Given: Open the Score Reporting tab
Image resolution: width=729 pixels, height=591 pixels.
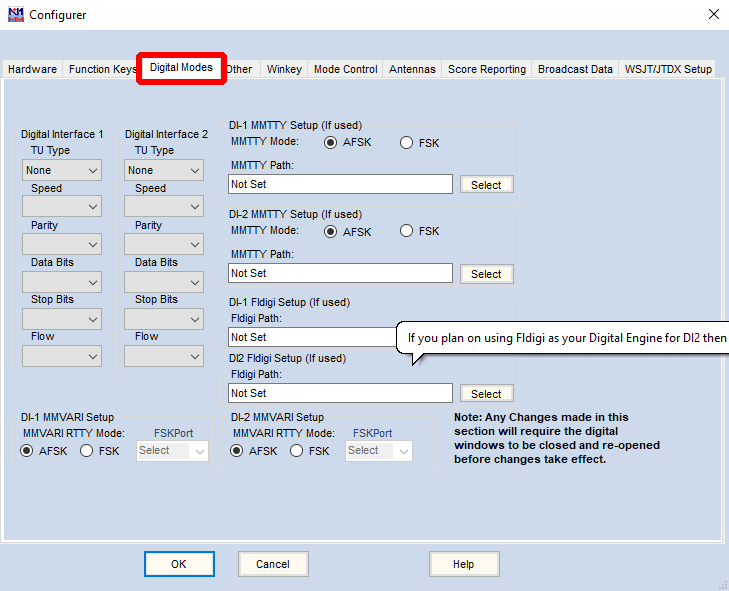Looking at the screenshot, I should pos(487,69).
